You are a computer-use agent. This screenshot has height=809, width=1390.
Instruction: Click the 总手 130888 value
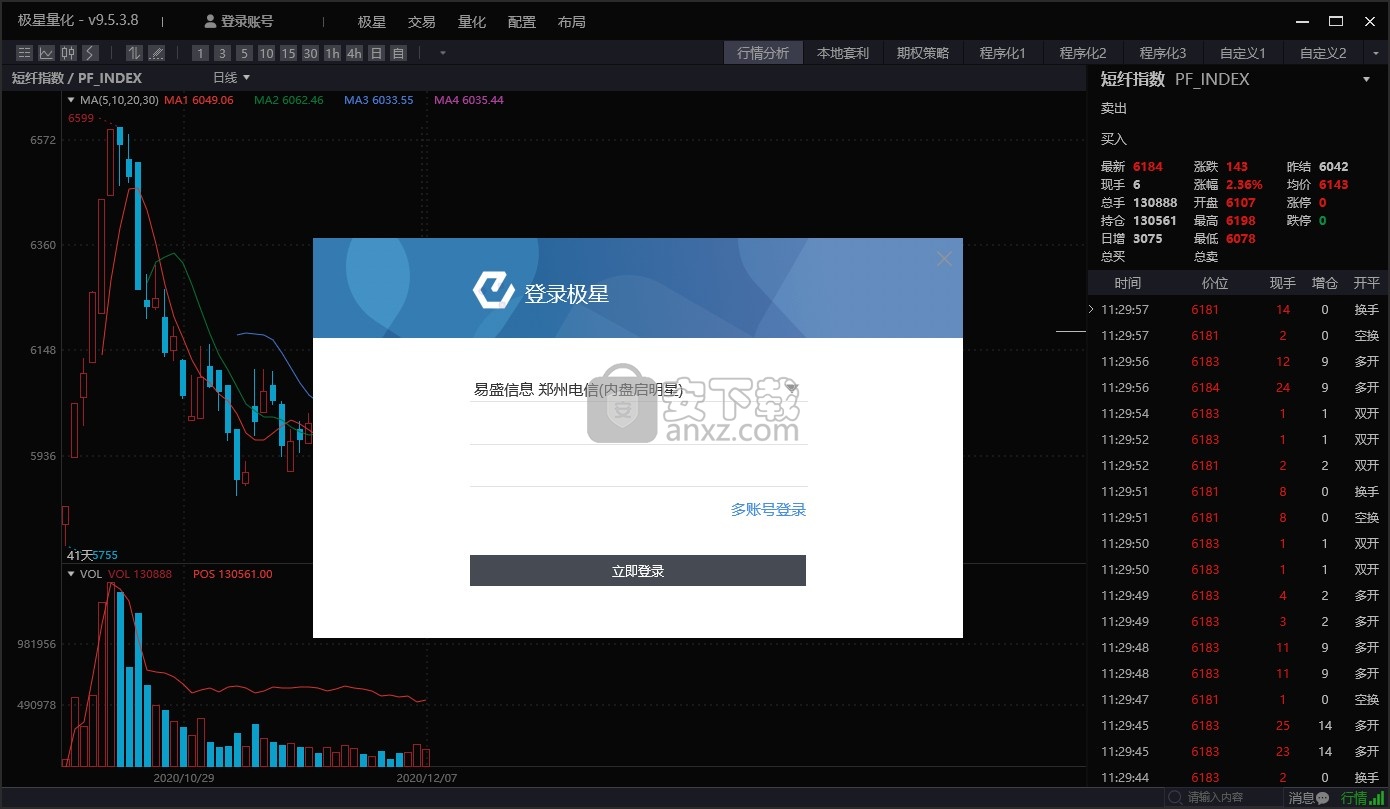[1155, 203]
